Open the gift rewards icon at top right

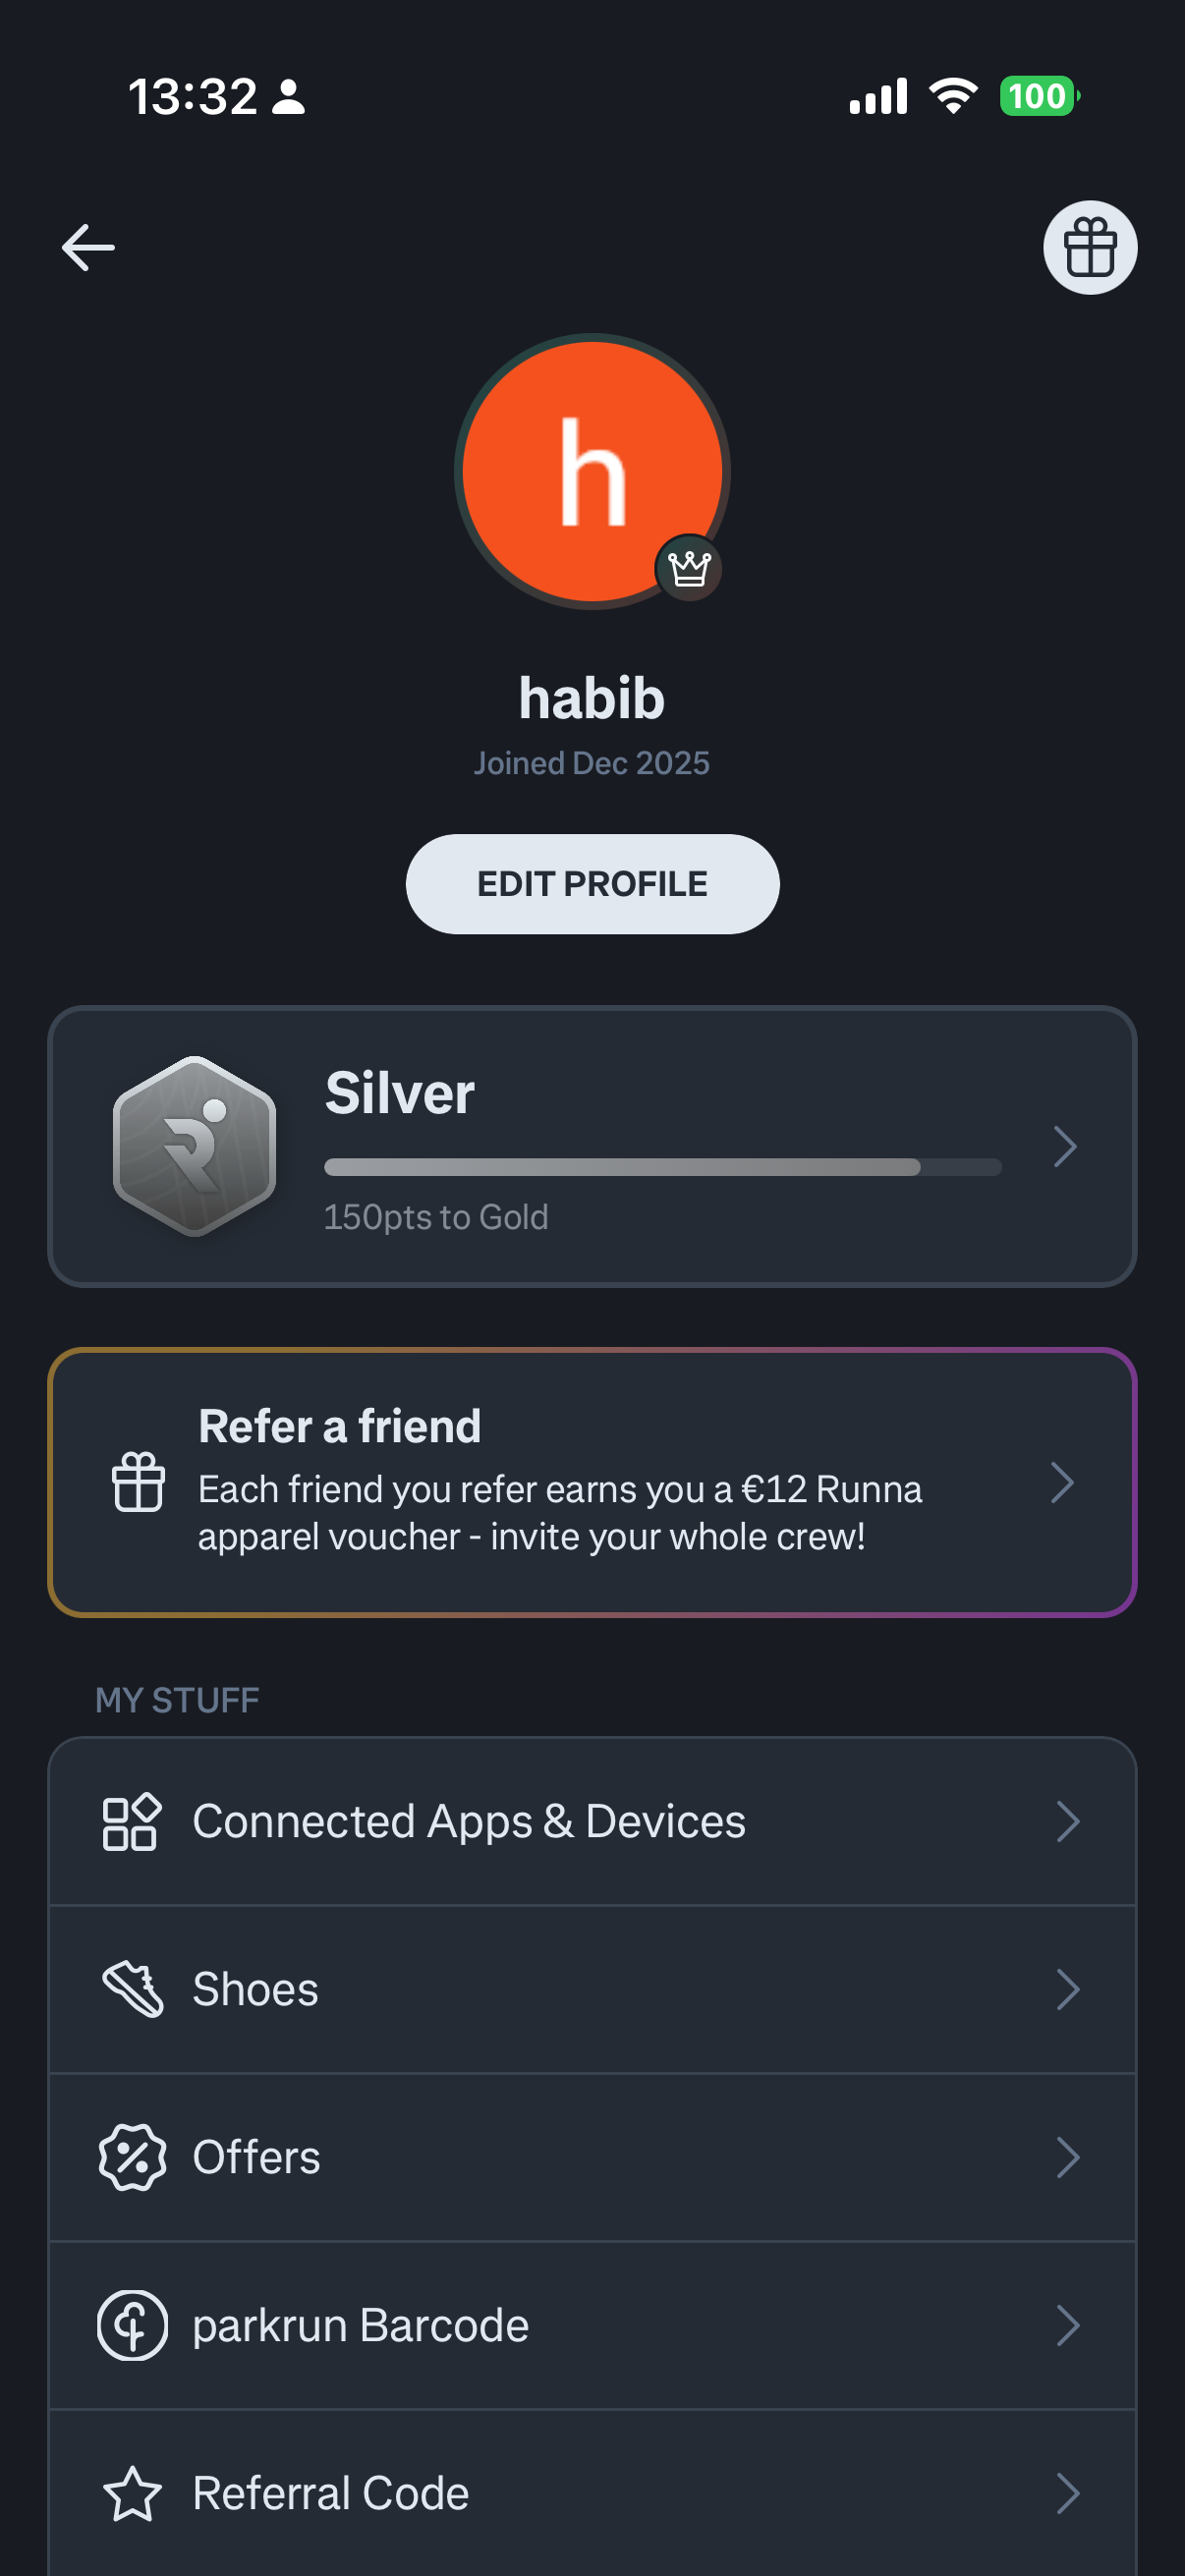click(x=1090, y=248)
